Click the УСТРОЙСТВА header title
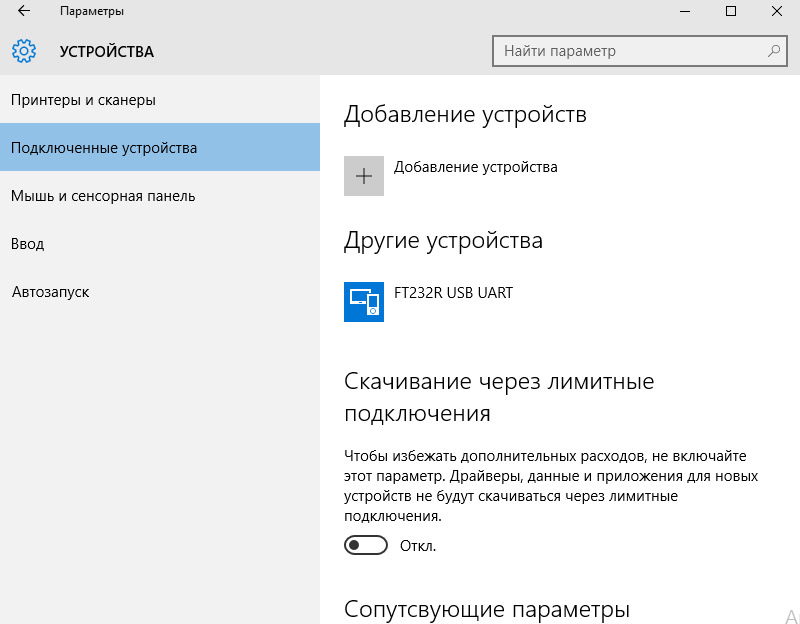Image resolution: width=800 pixels, height=624 pixels. (107, 52)
